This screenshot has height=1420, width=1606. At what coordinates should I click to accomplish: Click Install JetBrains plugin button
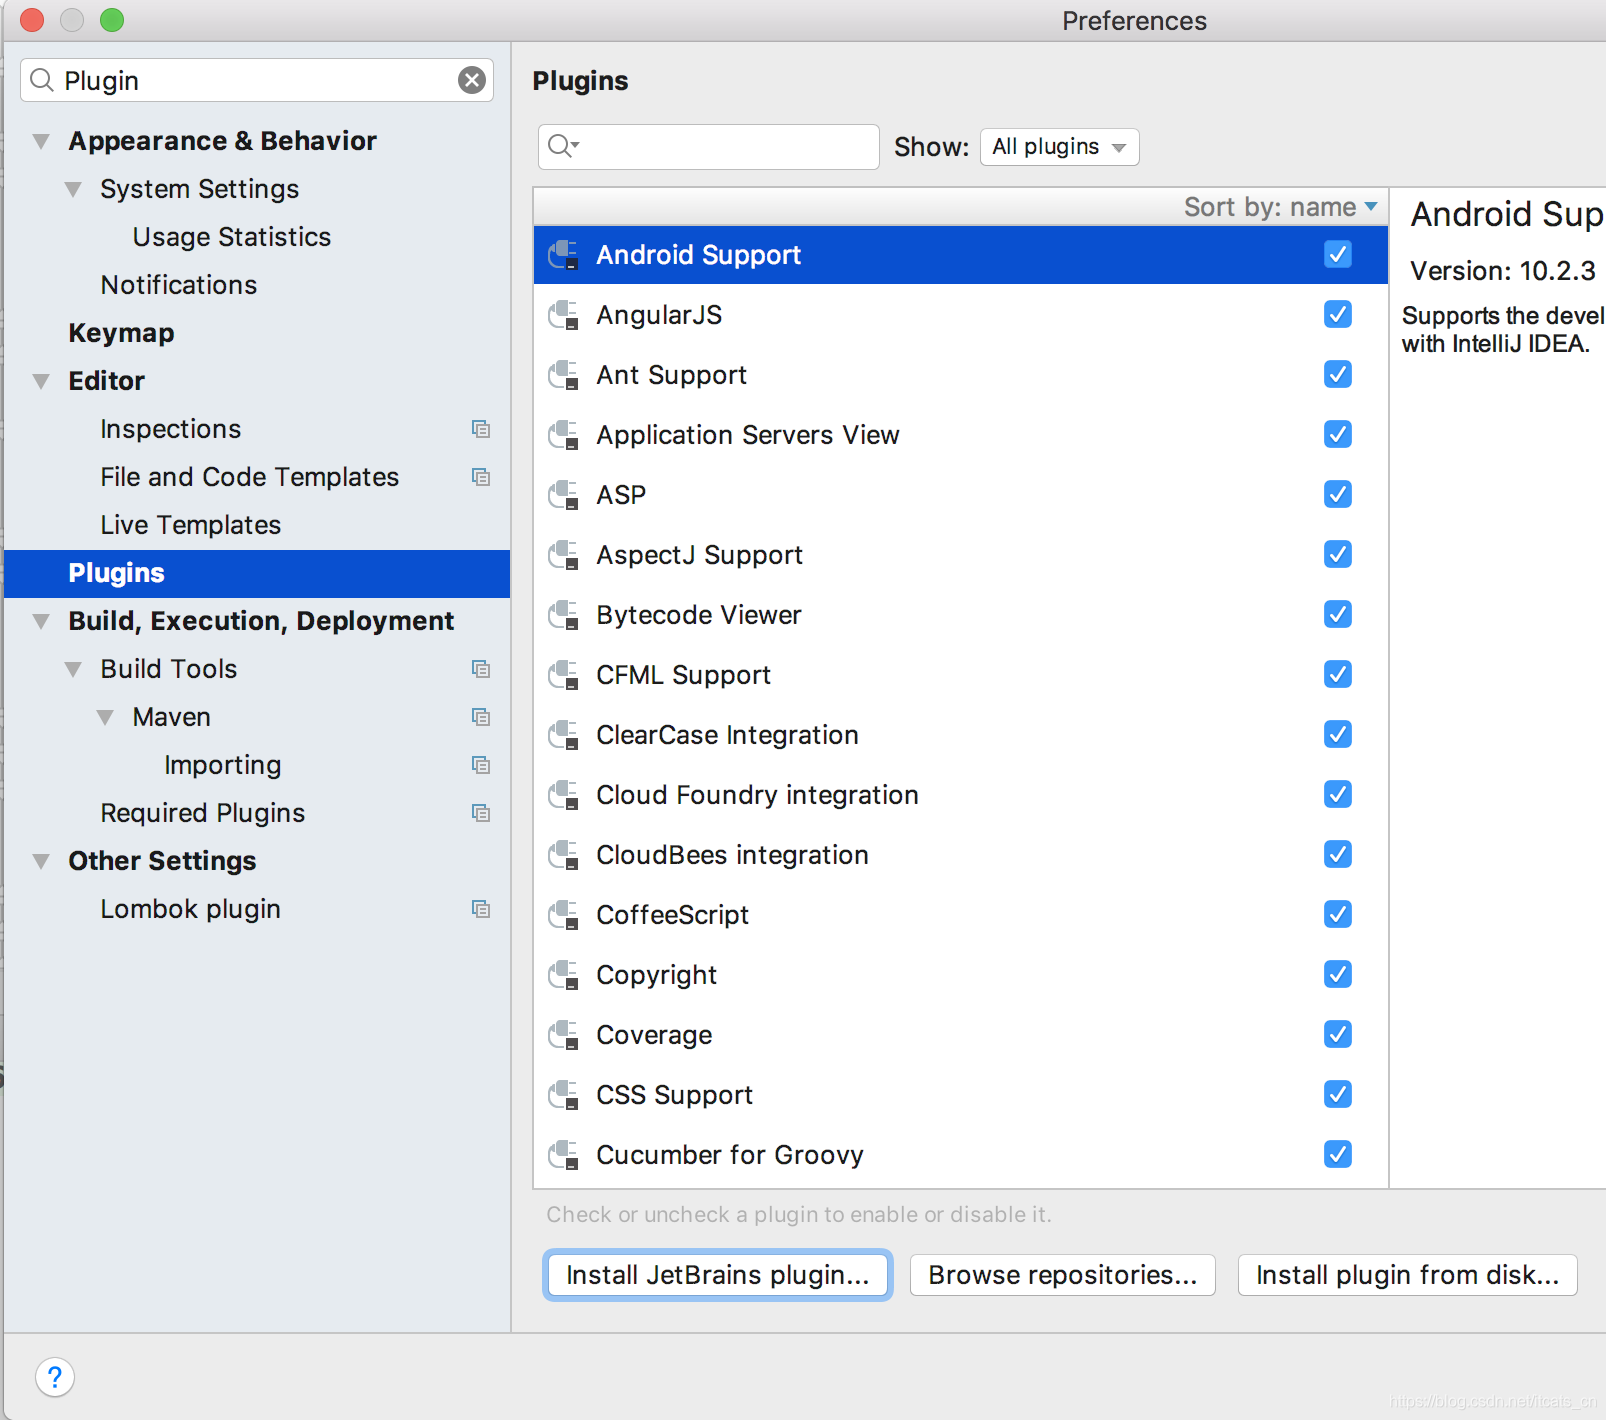[717, 1275]
